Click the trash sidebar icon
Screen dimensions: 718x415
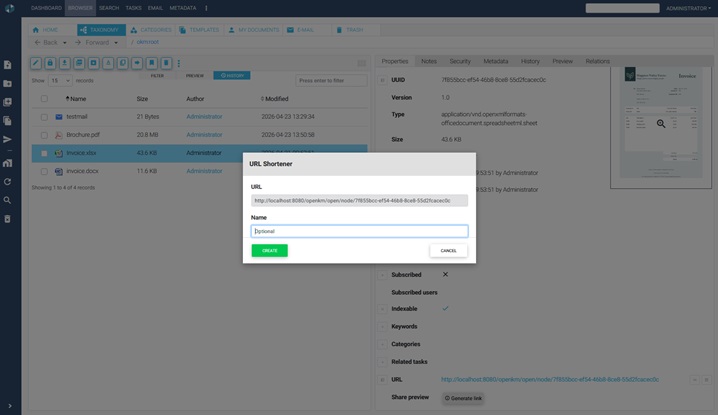coord(7,219)
